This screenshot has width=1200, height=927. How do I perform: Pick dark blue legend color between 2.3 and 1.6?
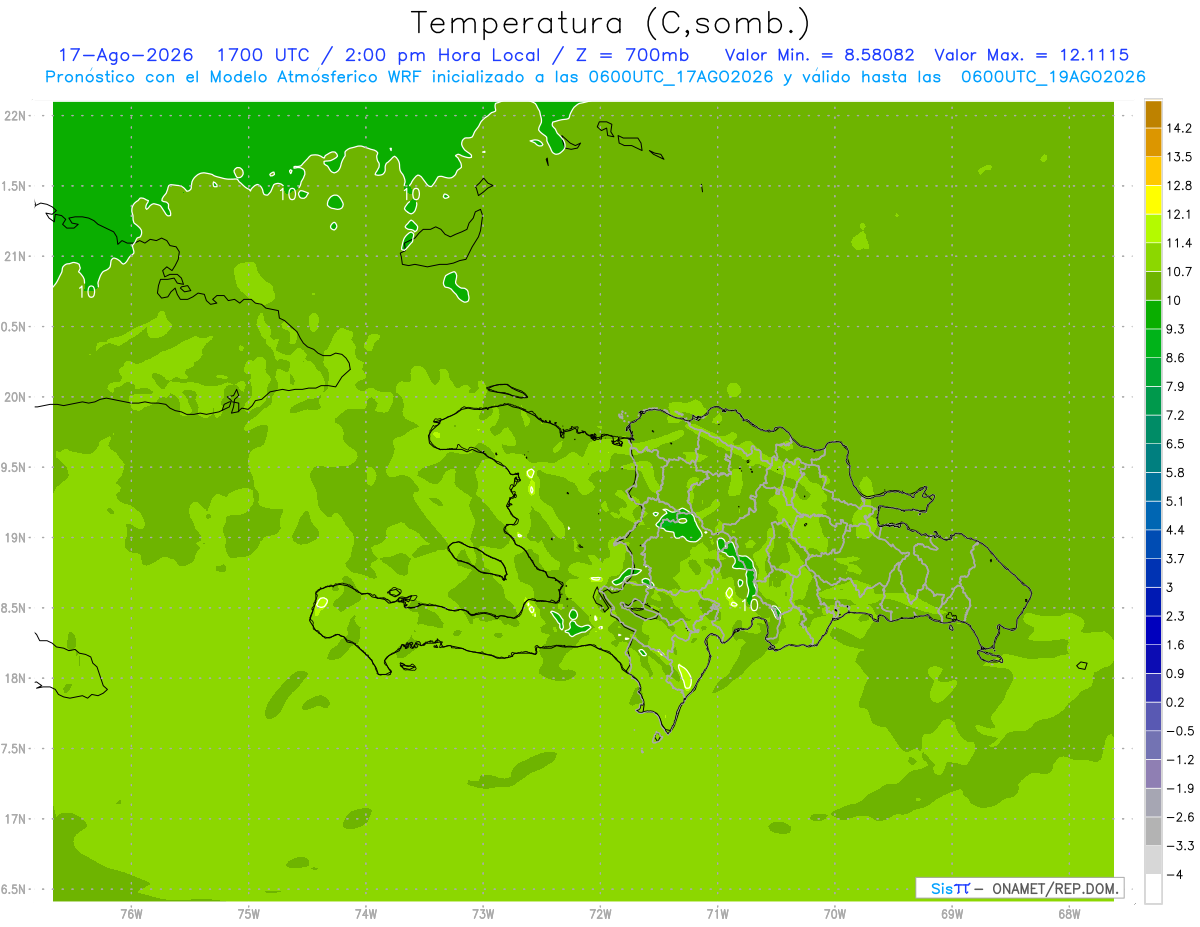(x=1154, y=630)
